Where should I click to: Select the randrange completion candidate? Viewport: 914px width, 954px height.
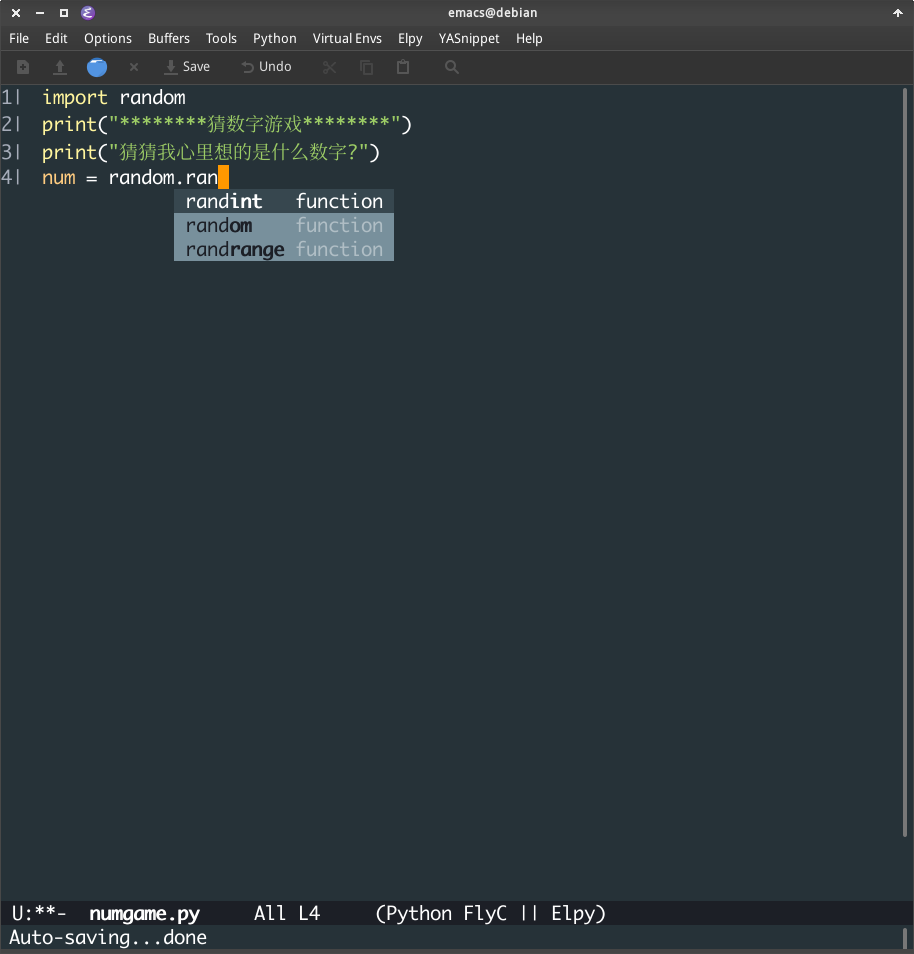point(284,249)
